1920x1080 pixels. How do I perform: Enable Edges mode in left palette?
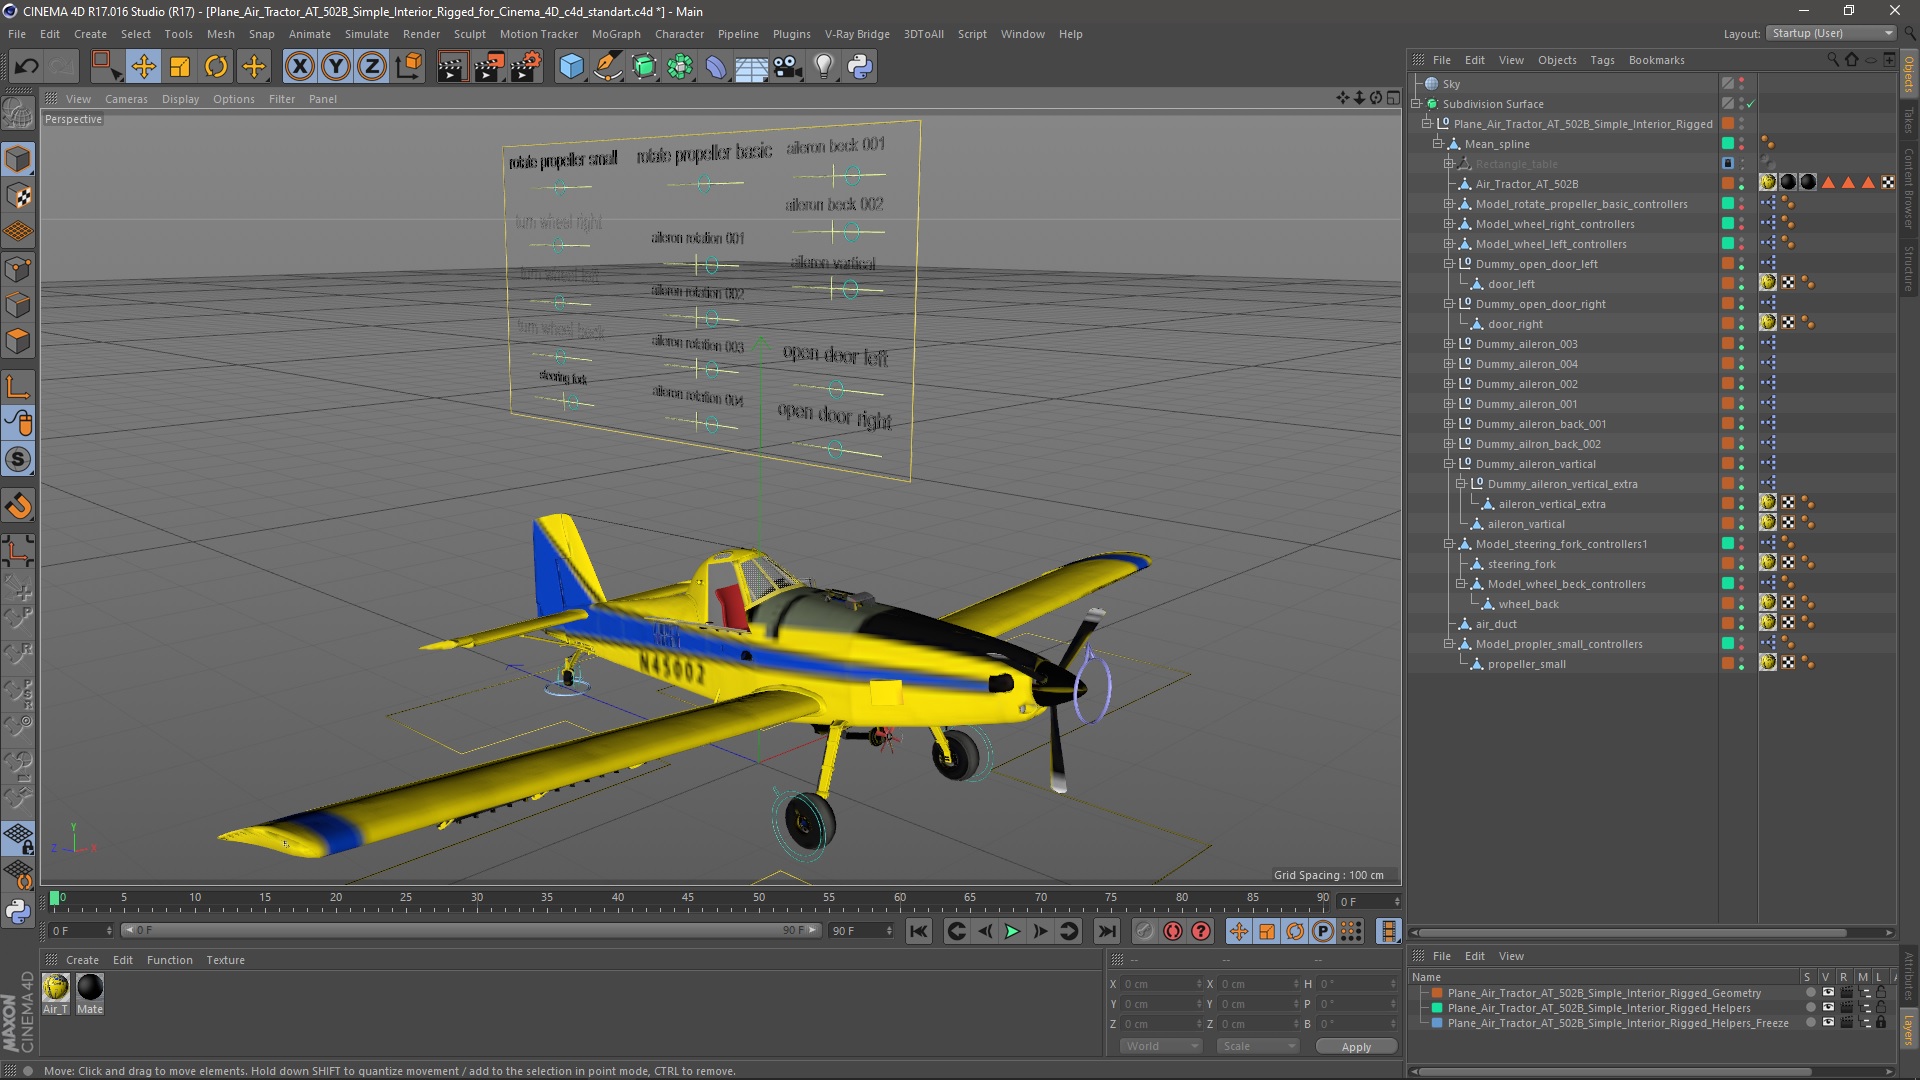[x=18, y=305]
